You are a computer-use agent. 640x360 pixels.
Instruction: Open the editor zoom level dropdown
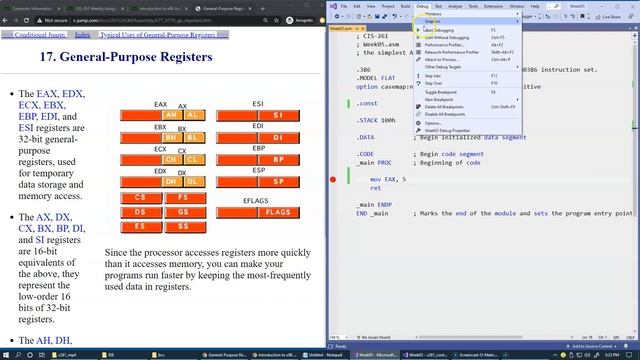click(x=340, y=338)
